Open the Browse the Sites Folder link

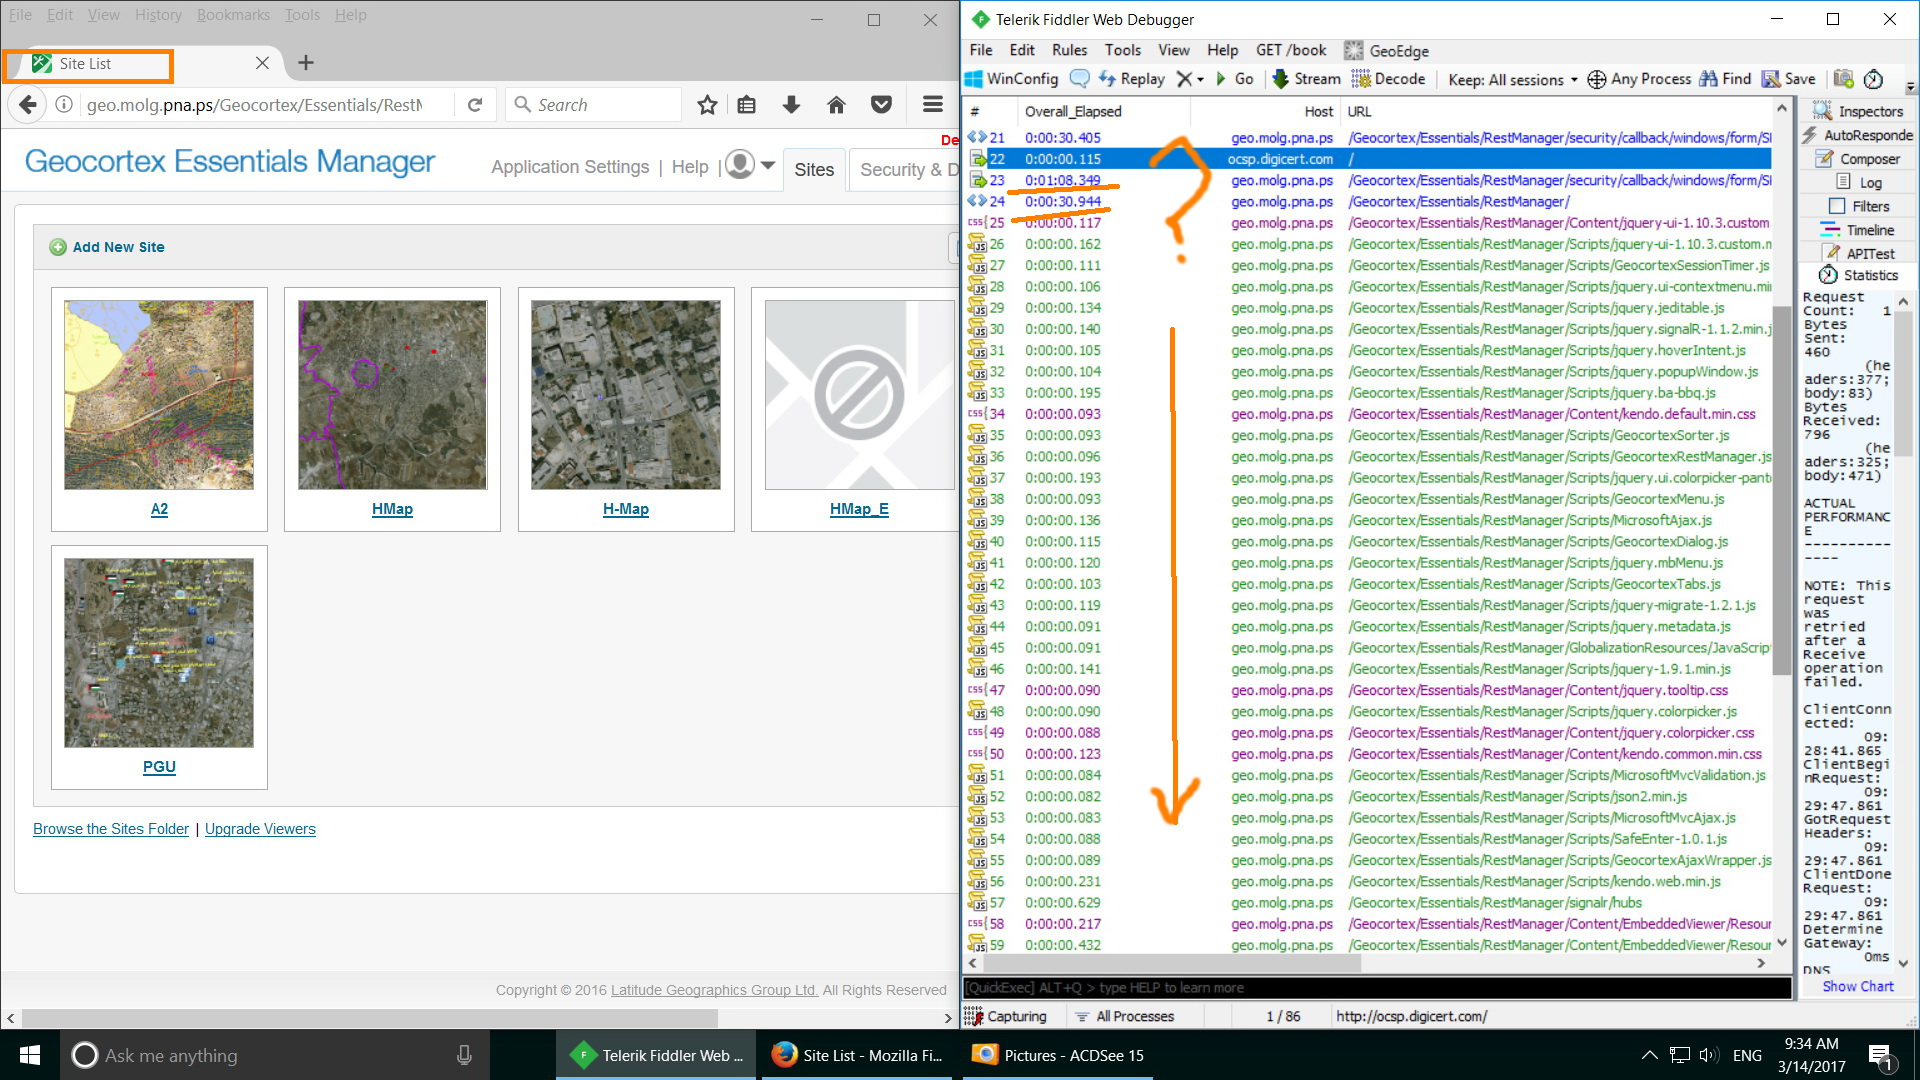click(x=111, y=829)
